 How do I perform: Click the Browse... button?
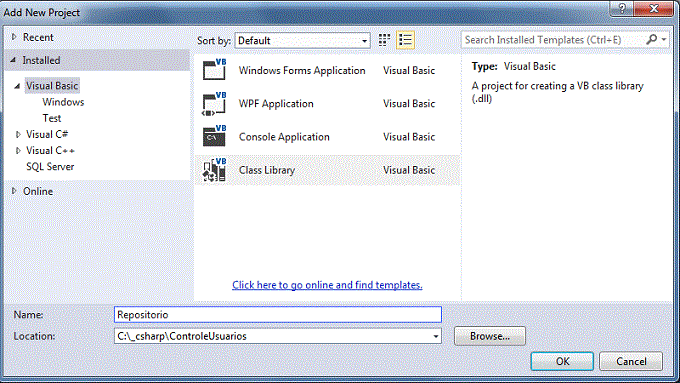(x=490, y=336)
